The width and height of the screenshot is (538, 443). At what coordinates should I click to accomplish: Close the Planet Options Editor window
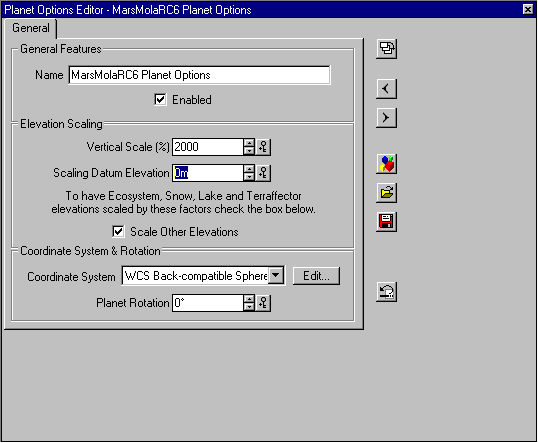pos(528,9)
